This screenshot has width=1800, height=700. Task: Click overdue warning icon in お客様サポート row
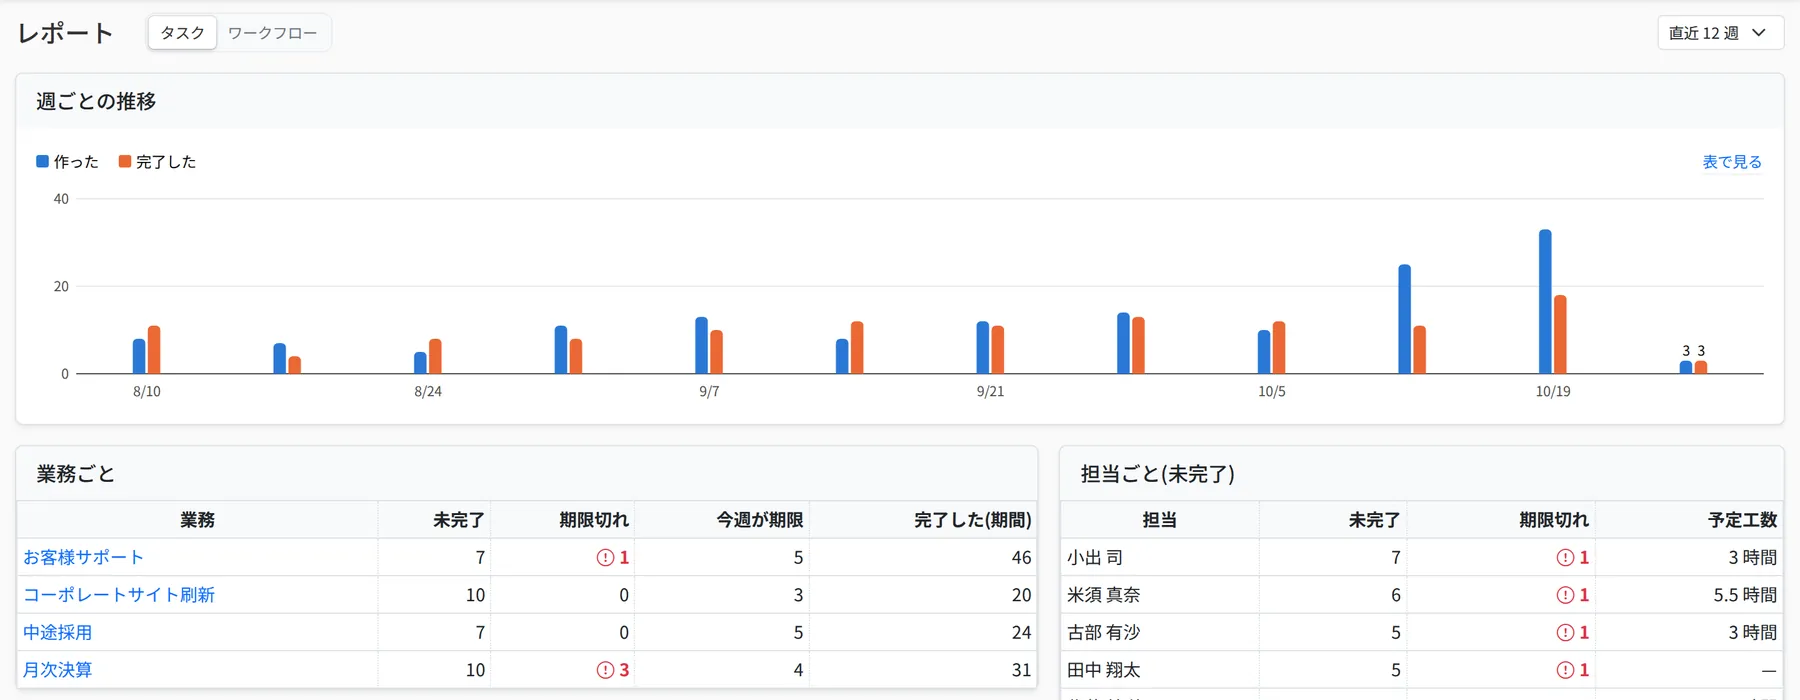(x=605, y=558)
